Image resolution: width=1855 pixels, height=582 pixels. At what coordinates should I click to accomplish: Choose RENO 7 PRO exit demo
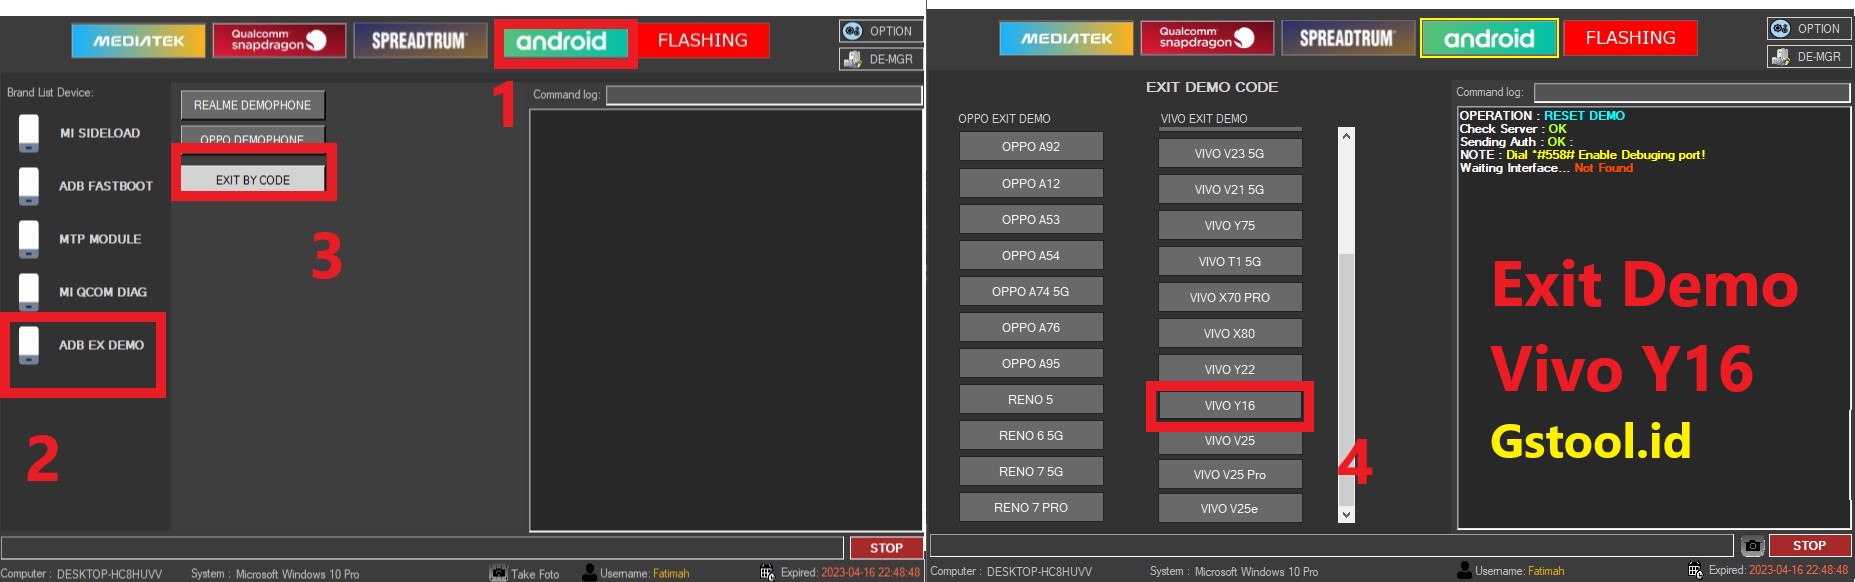pyautogui.click(x=1031, y=507)
